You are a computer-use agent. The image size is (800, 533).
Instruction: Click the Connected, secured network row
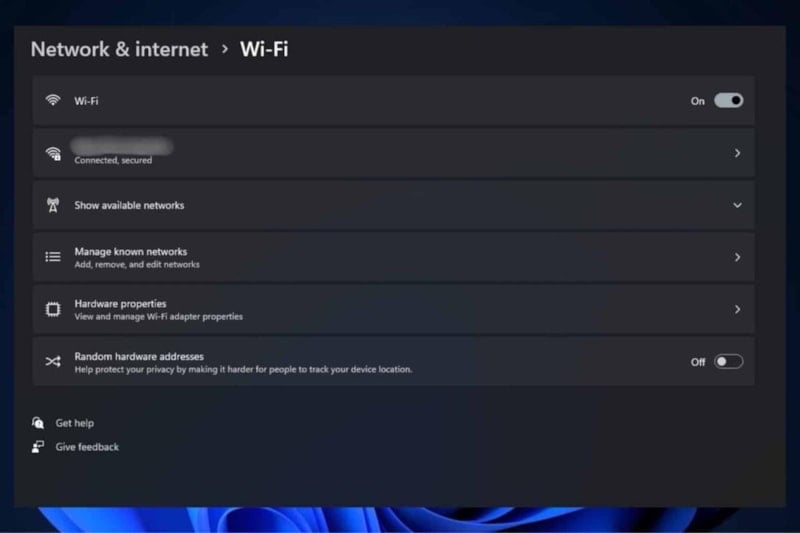[x=393, y=153]
